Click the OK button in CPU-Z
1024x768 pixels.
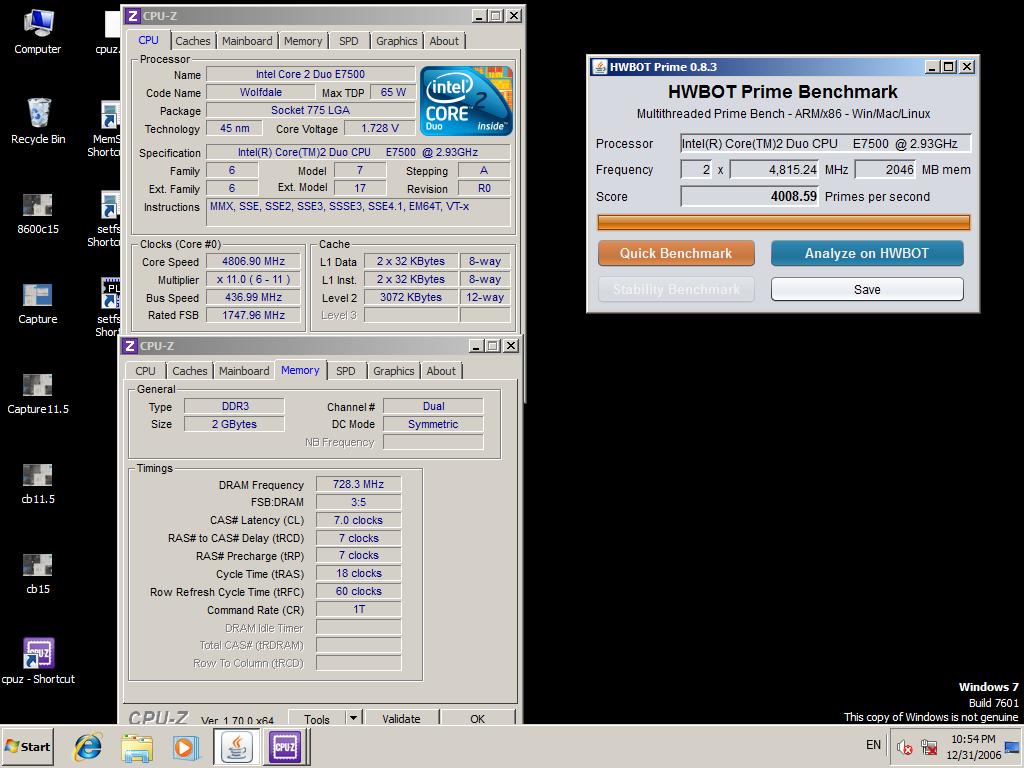point(477,718)
